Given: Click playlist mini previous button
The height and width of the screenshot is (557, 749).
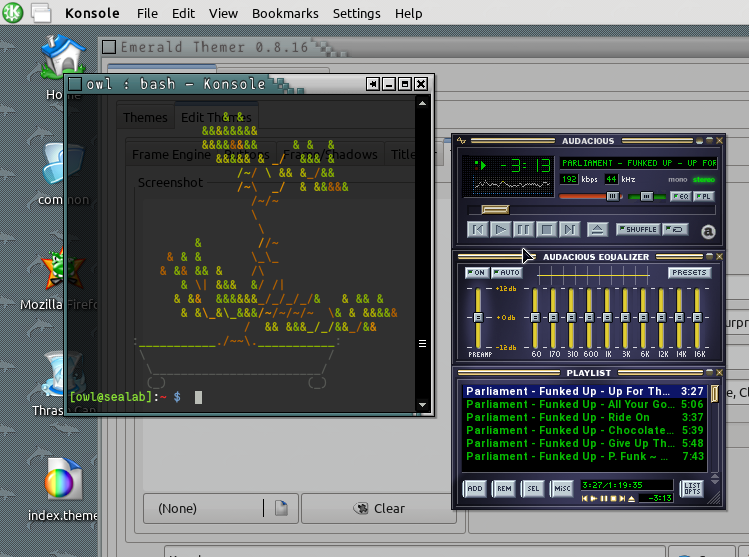Looking at the screenshot, I should click(585, 499).
